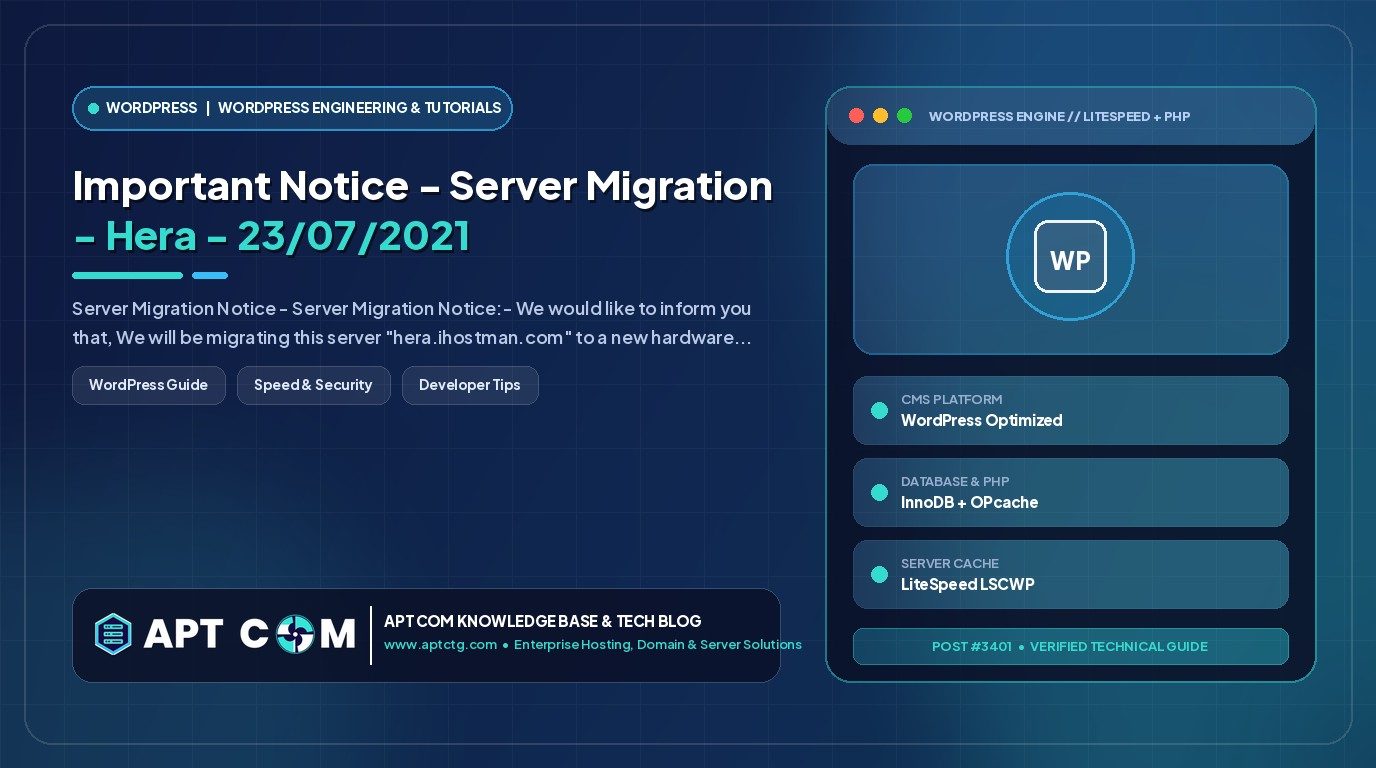Click the WP logo badge
Image resolution: width=1376 pixels, height=768 pixels.
pos(1070,258)
